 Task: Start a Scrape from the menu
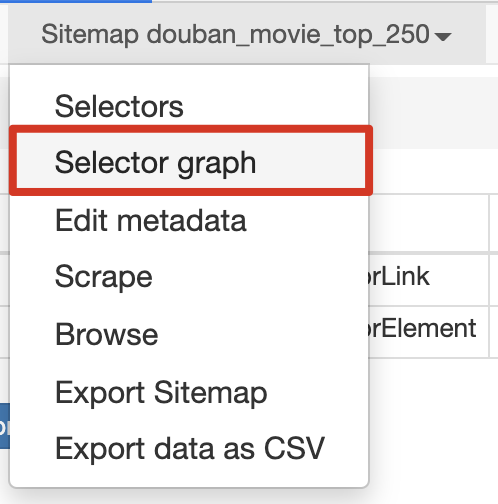104,277
